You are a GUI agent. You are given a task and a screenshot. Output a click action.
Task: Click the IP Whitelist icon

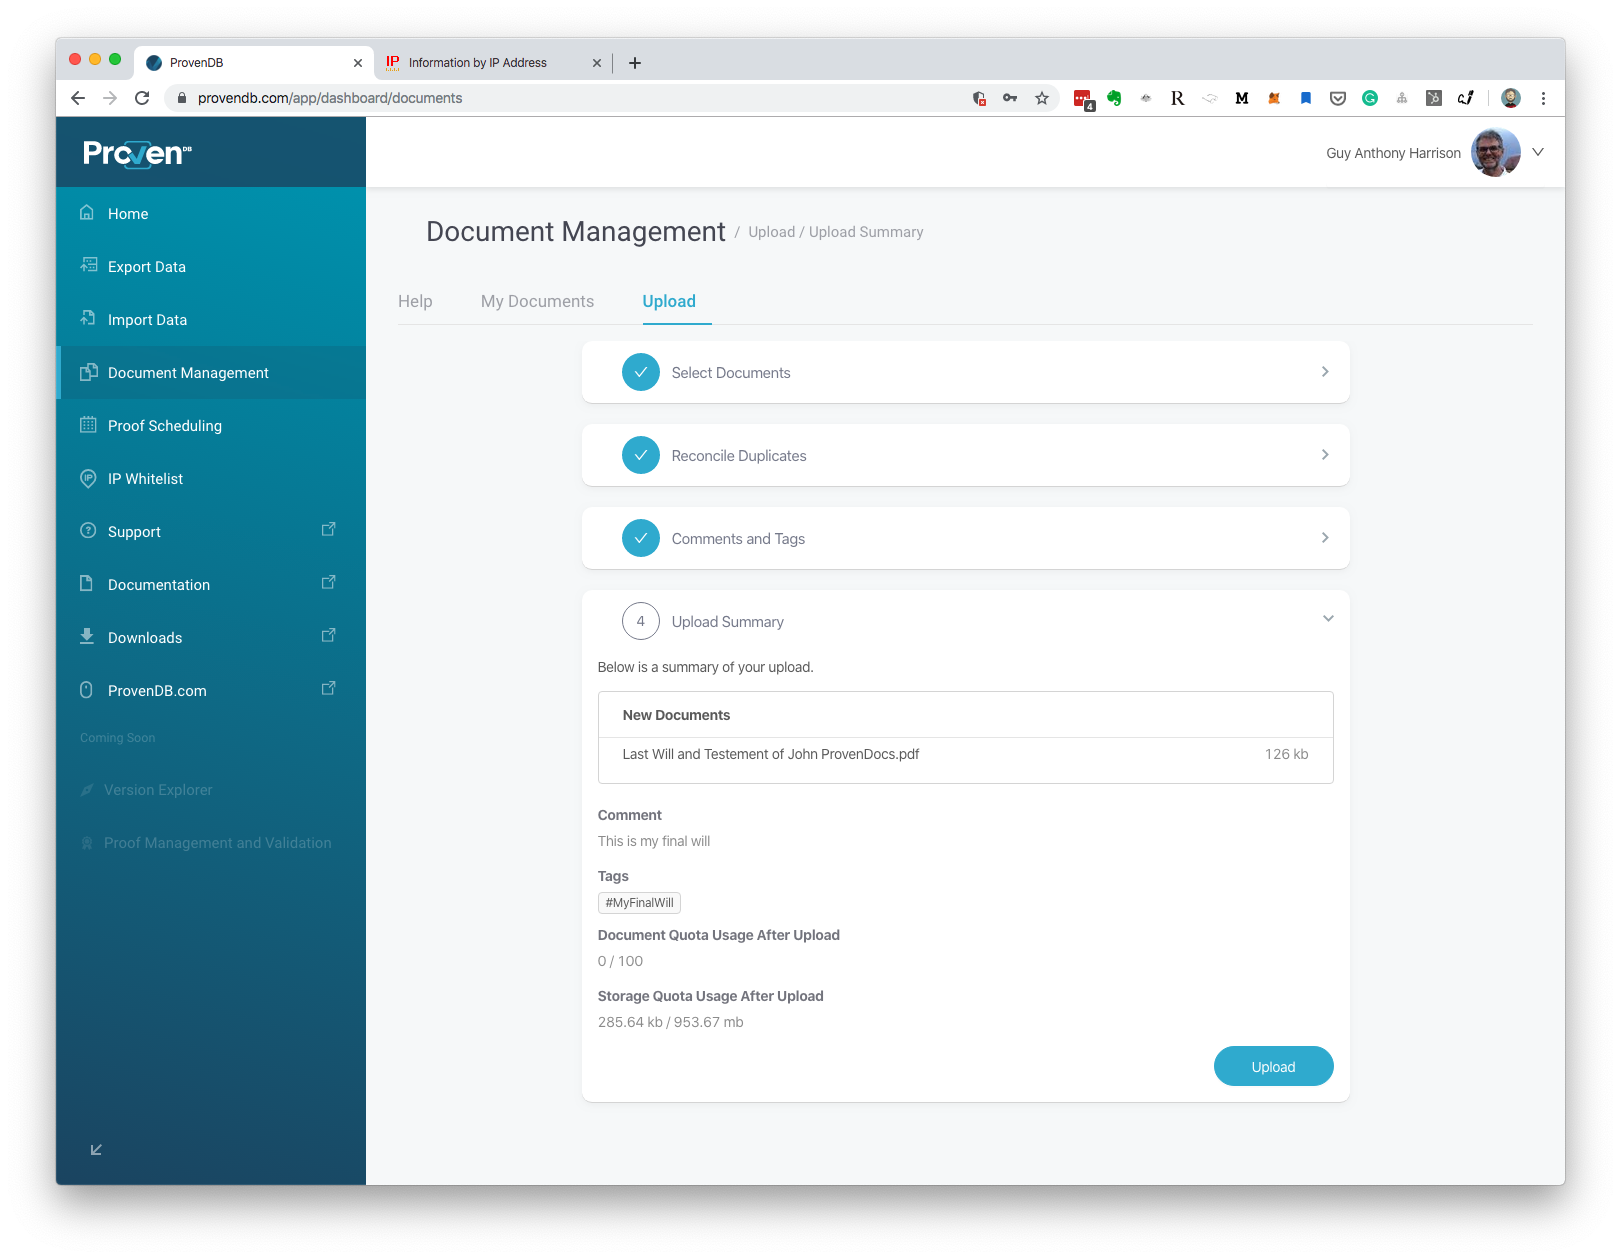[88, 478]
